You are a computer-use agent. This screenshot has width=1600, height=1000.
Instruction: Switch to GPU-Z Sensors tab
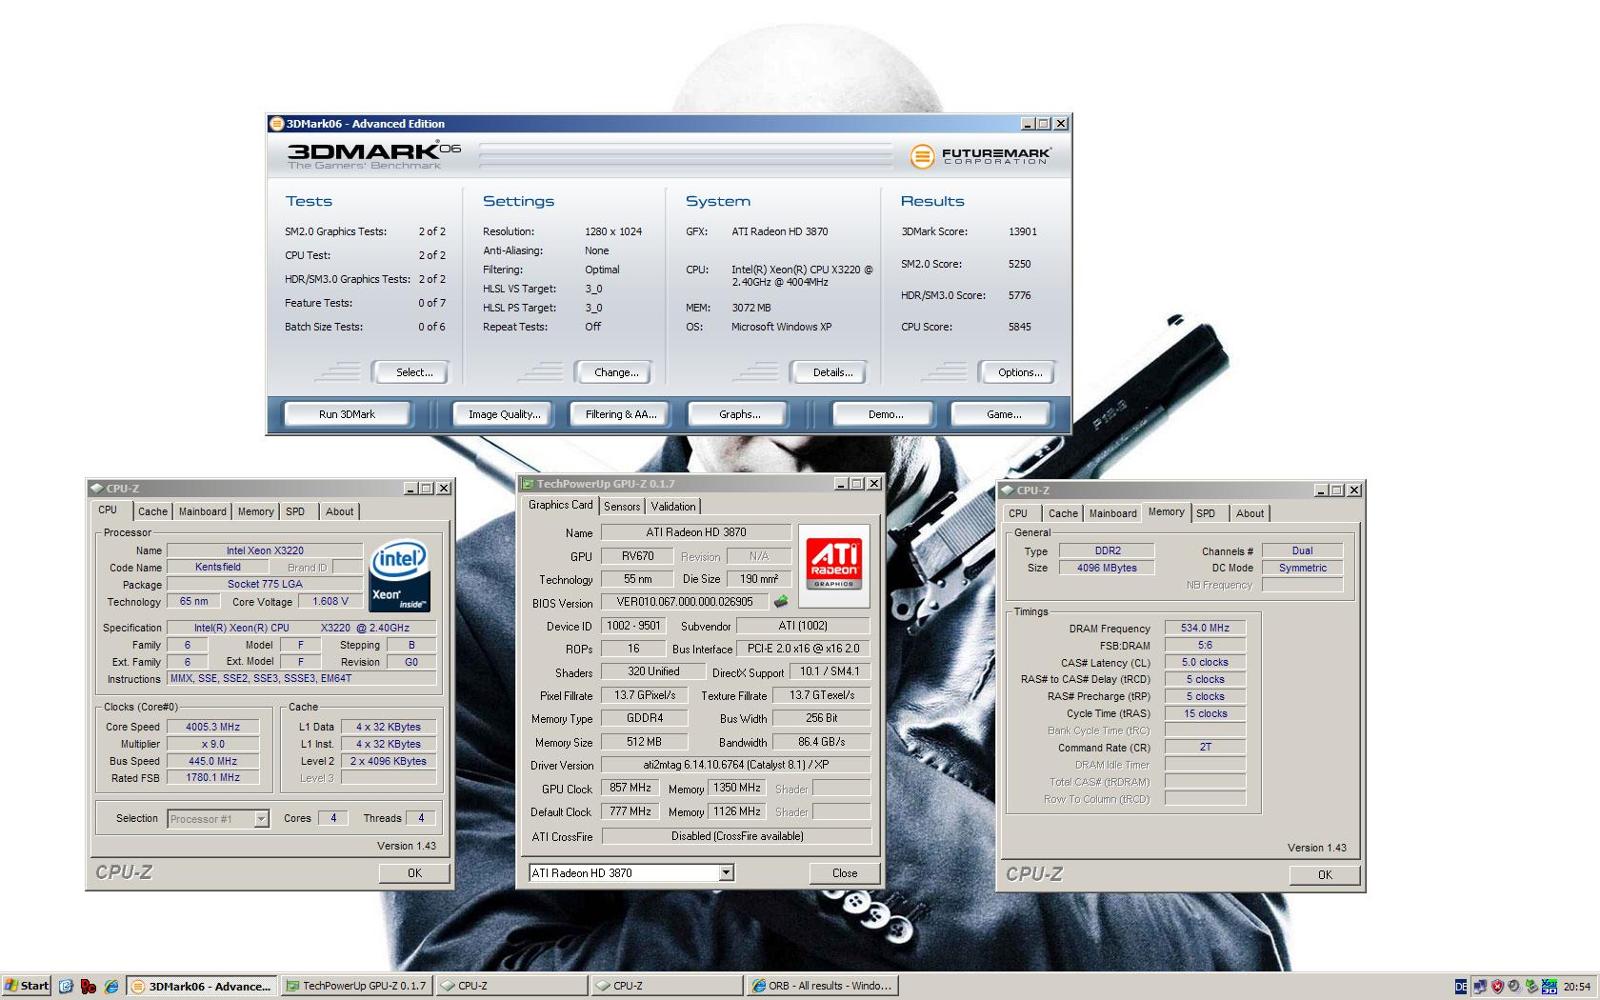(x=622, y=507)
